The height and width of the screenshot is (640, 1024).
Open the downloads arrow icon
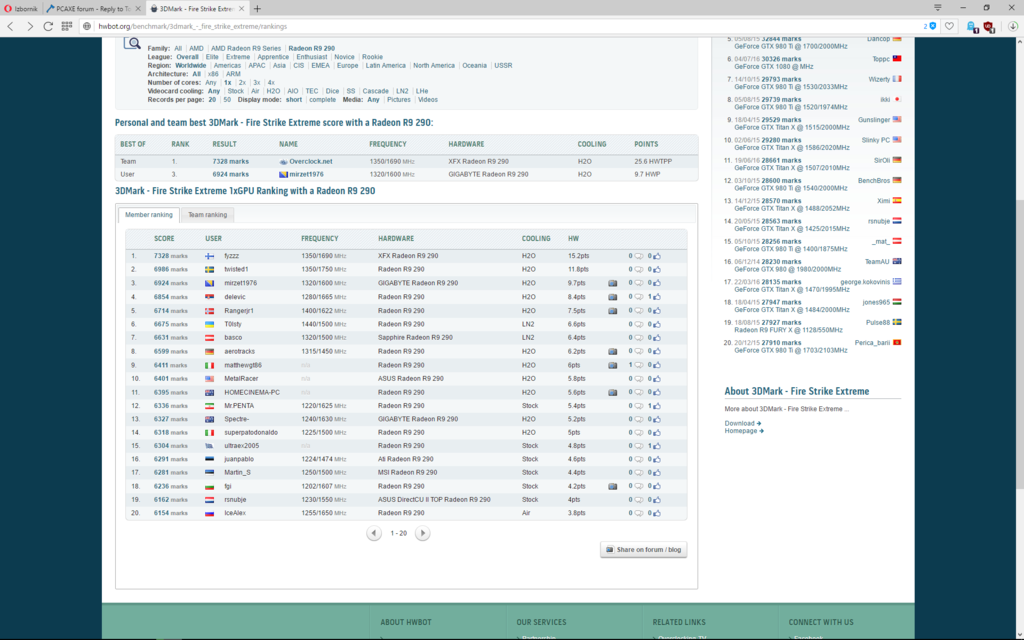(1013, 26)
